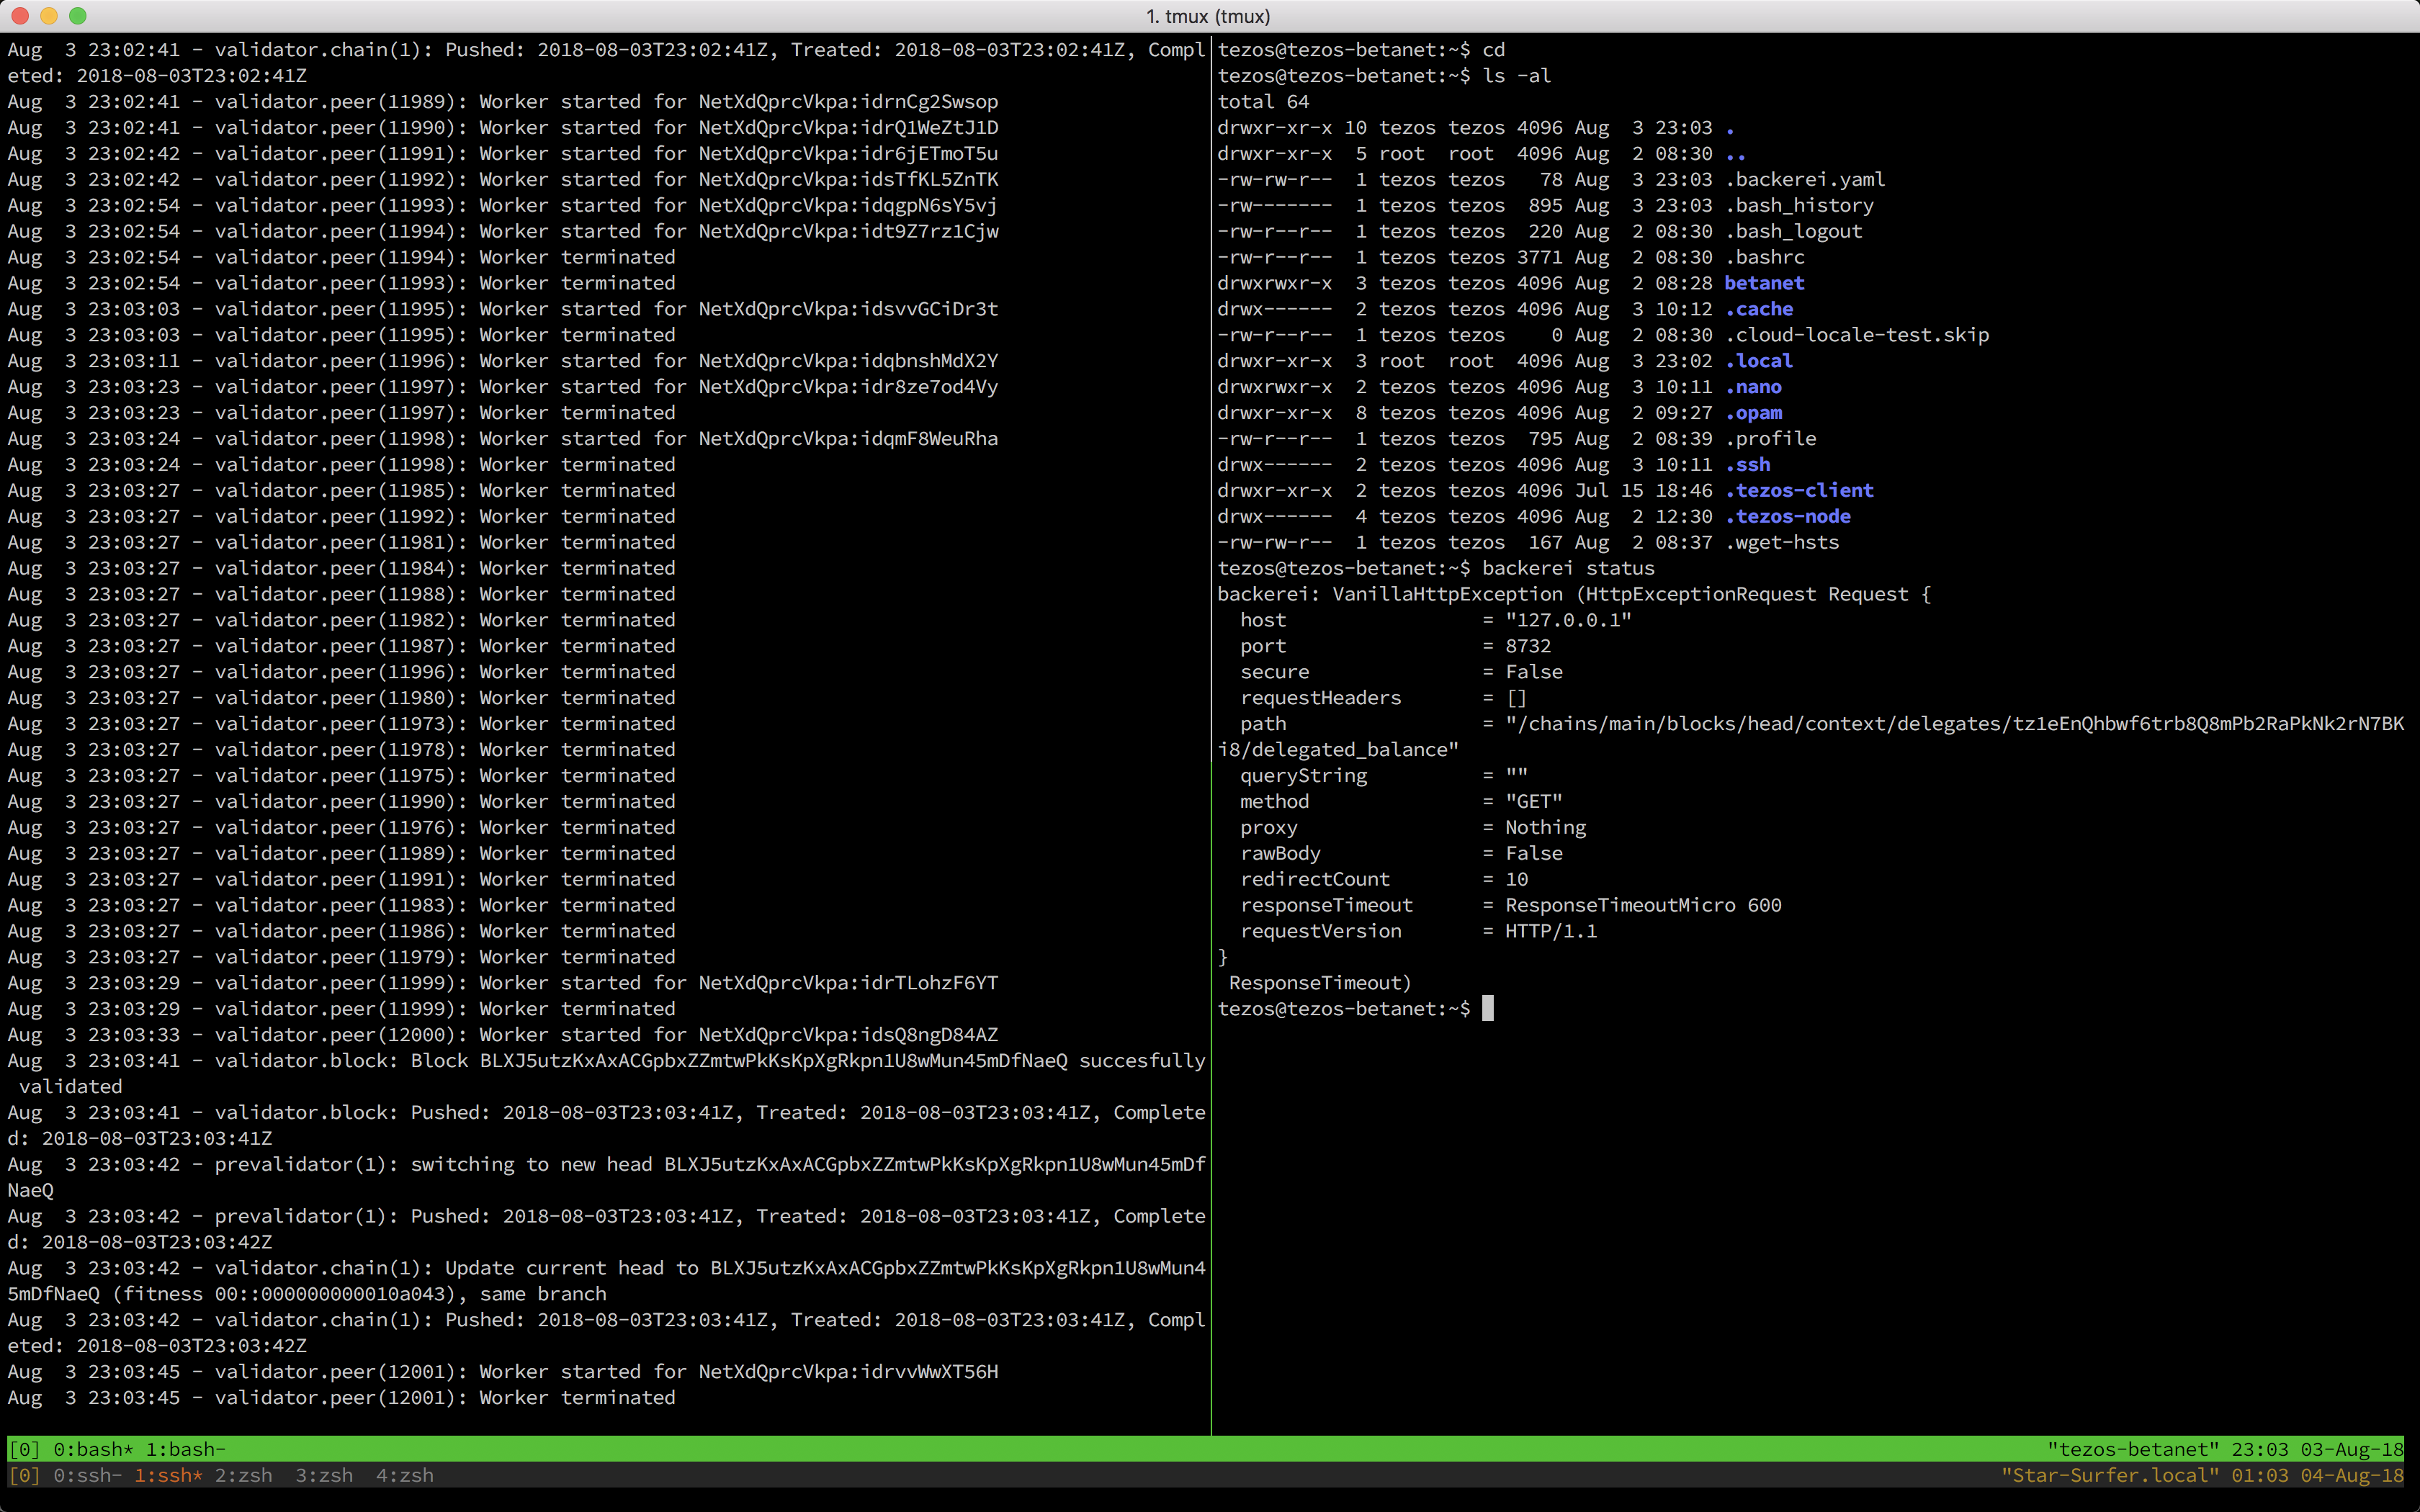
Task: Switch to 3:zsh window in outer status bar
Action: click(324, 1475)
